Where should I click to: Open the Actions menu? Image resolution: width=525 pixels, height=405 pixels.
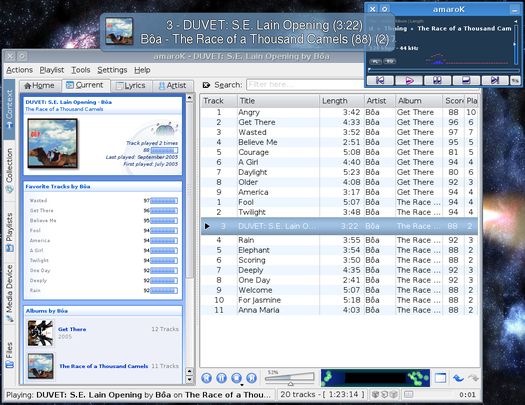click(19, 70)
